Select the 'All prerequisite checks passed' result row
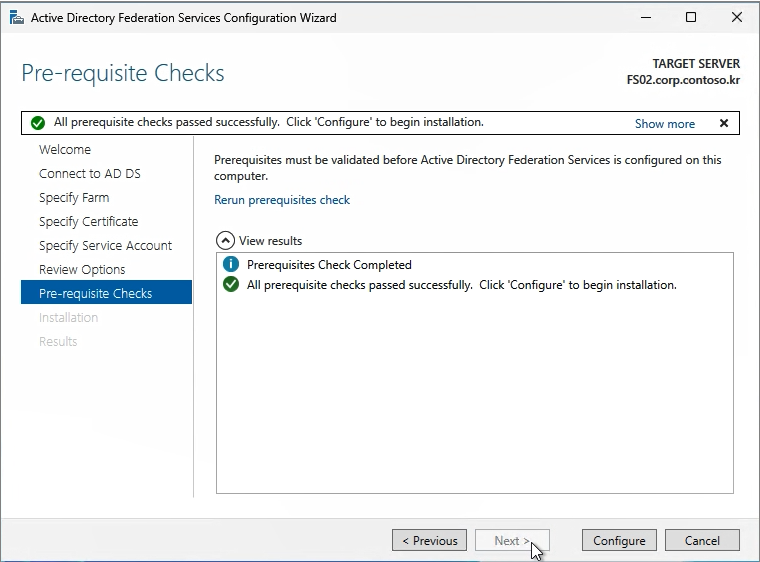760x562 pixels. tap(461, 285)
